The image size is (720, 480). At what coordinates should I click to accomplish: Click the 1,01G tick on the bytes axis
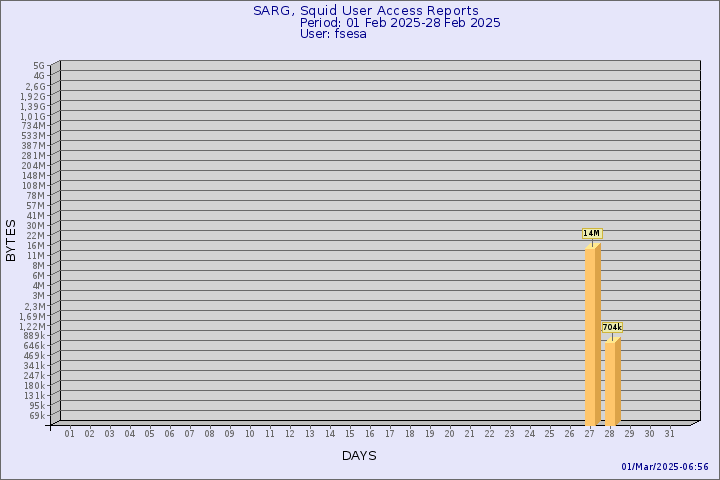point(32,116)
